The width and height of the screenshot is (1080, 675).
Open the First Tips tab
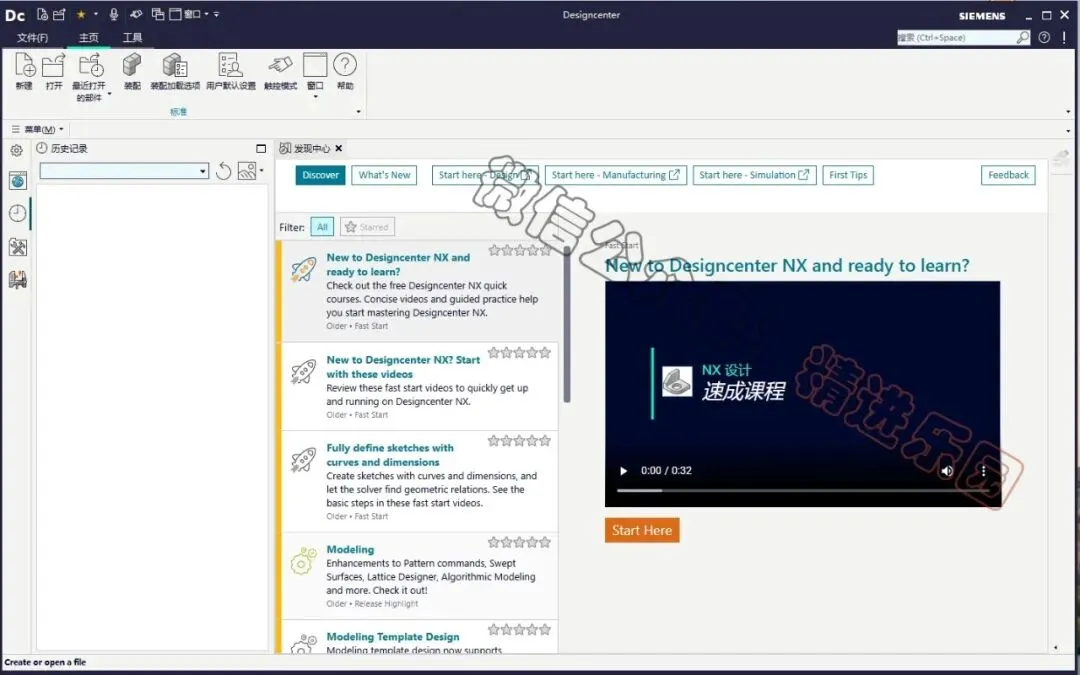pos(848,175)
